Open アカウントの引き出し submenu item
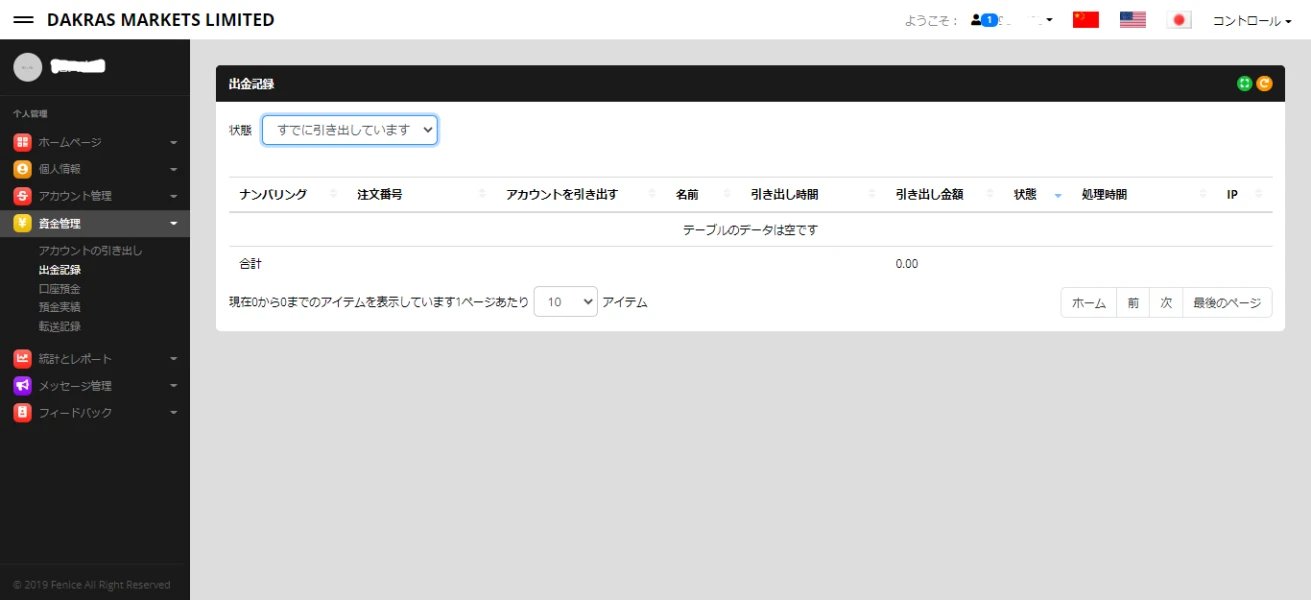The height and width of the screenshot is (600, 1311). [90, 251]
